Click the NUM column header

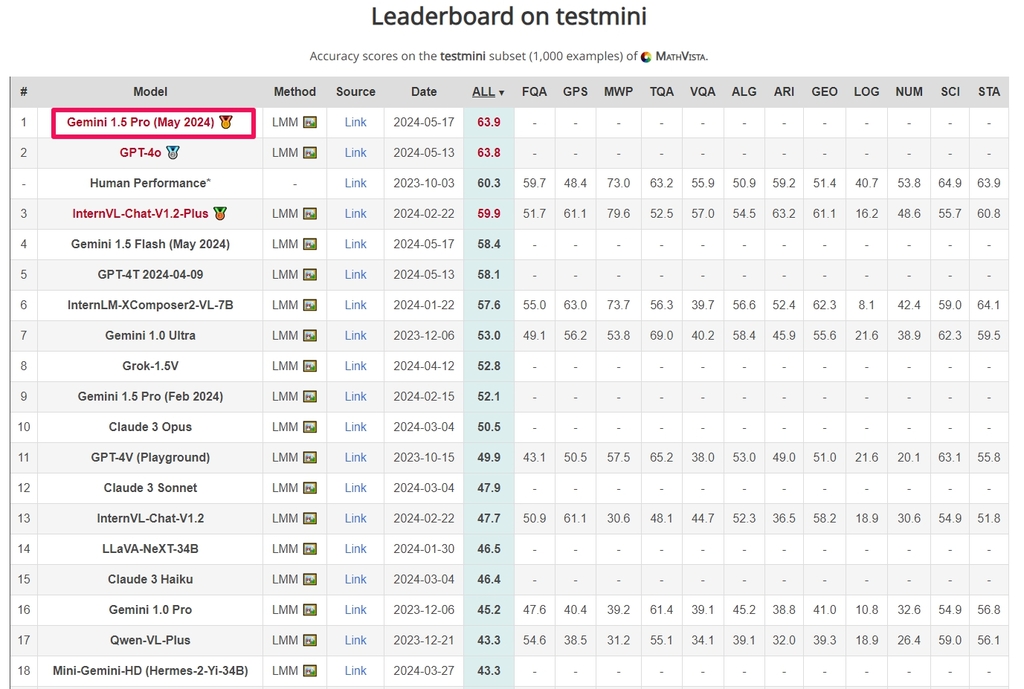click(909, 91)
